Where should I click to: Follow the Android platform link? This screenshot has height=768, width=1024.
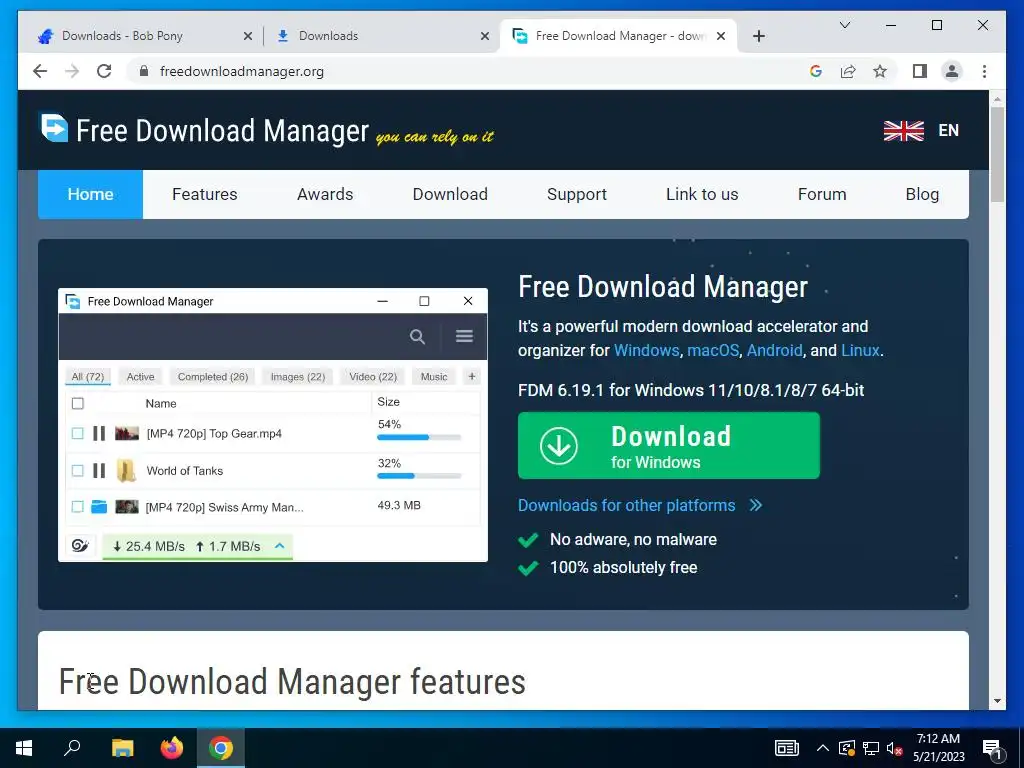click(775, 351)
